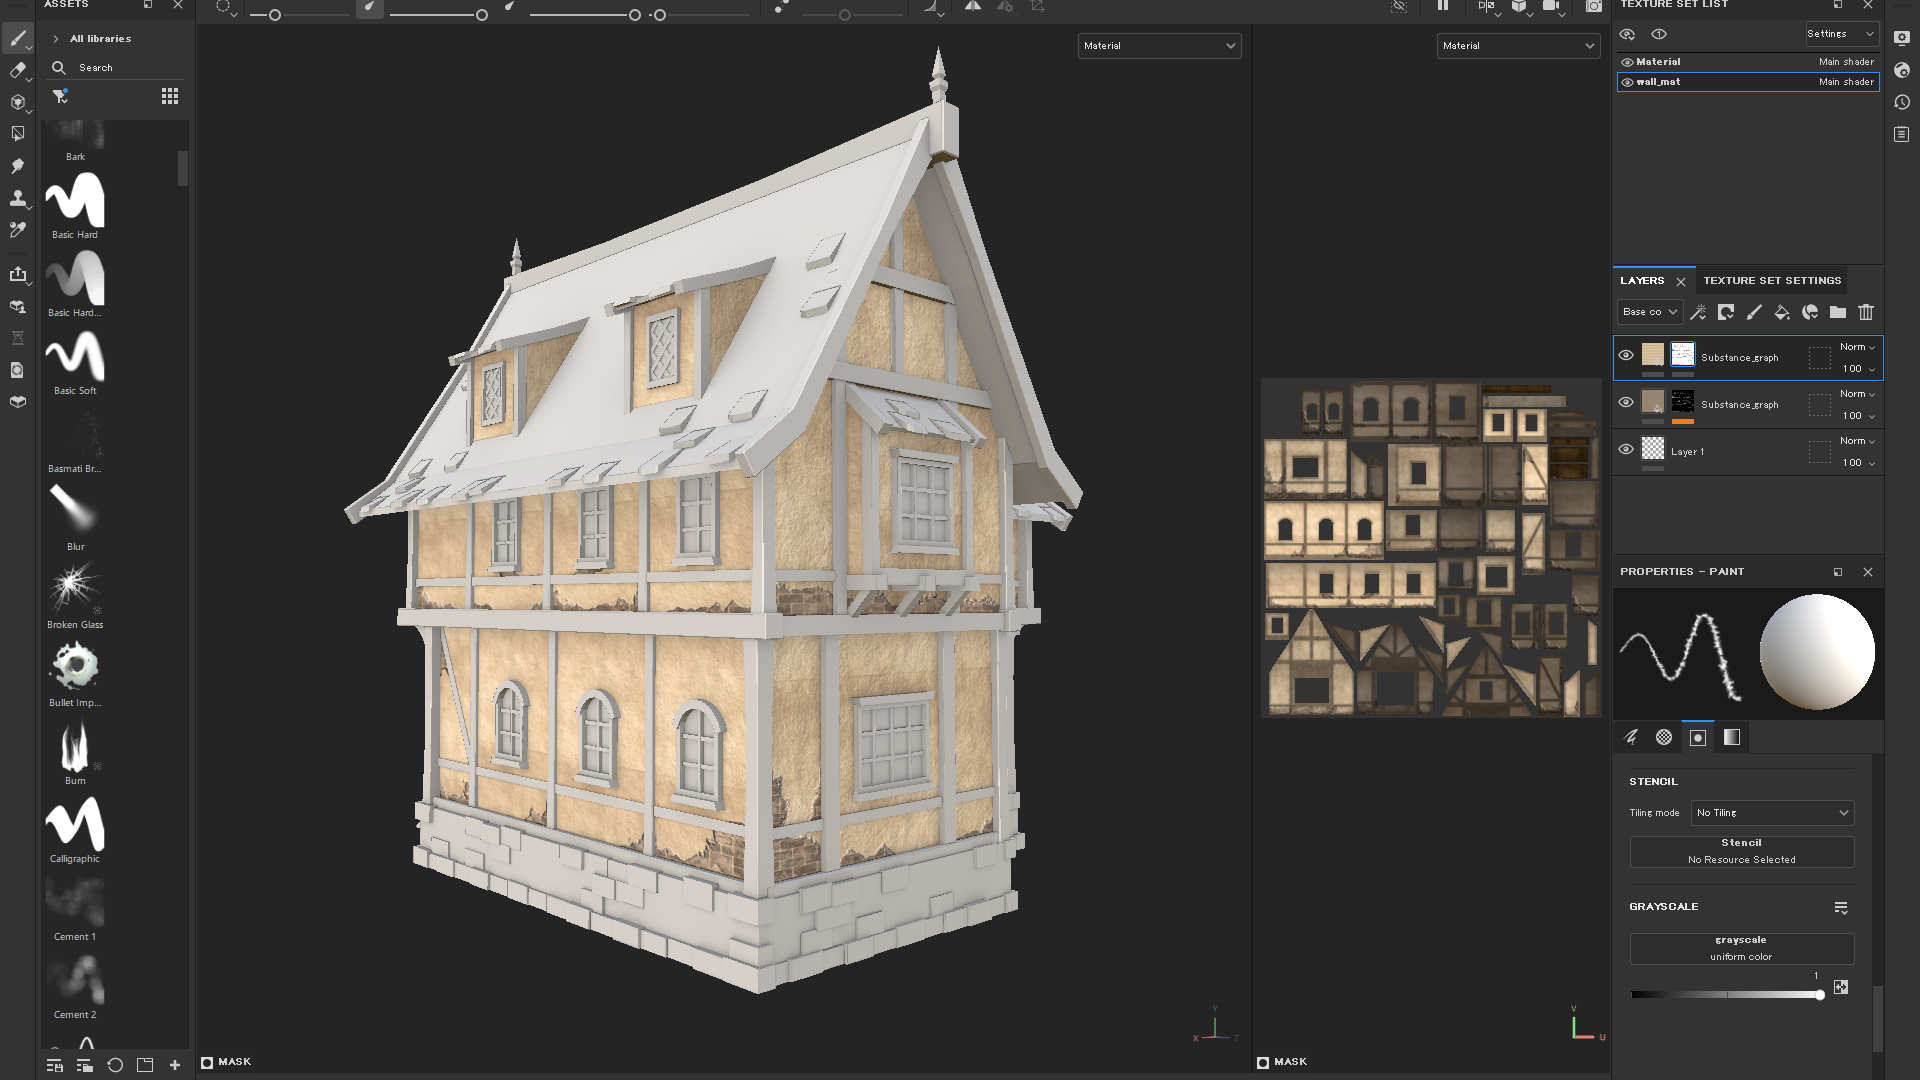Open the Brush properties tab
This screenshot has height=1080, width=1920.
coord(1631,737)
